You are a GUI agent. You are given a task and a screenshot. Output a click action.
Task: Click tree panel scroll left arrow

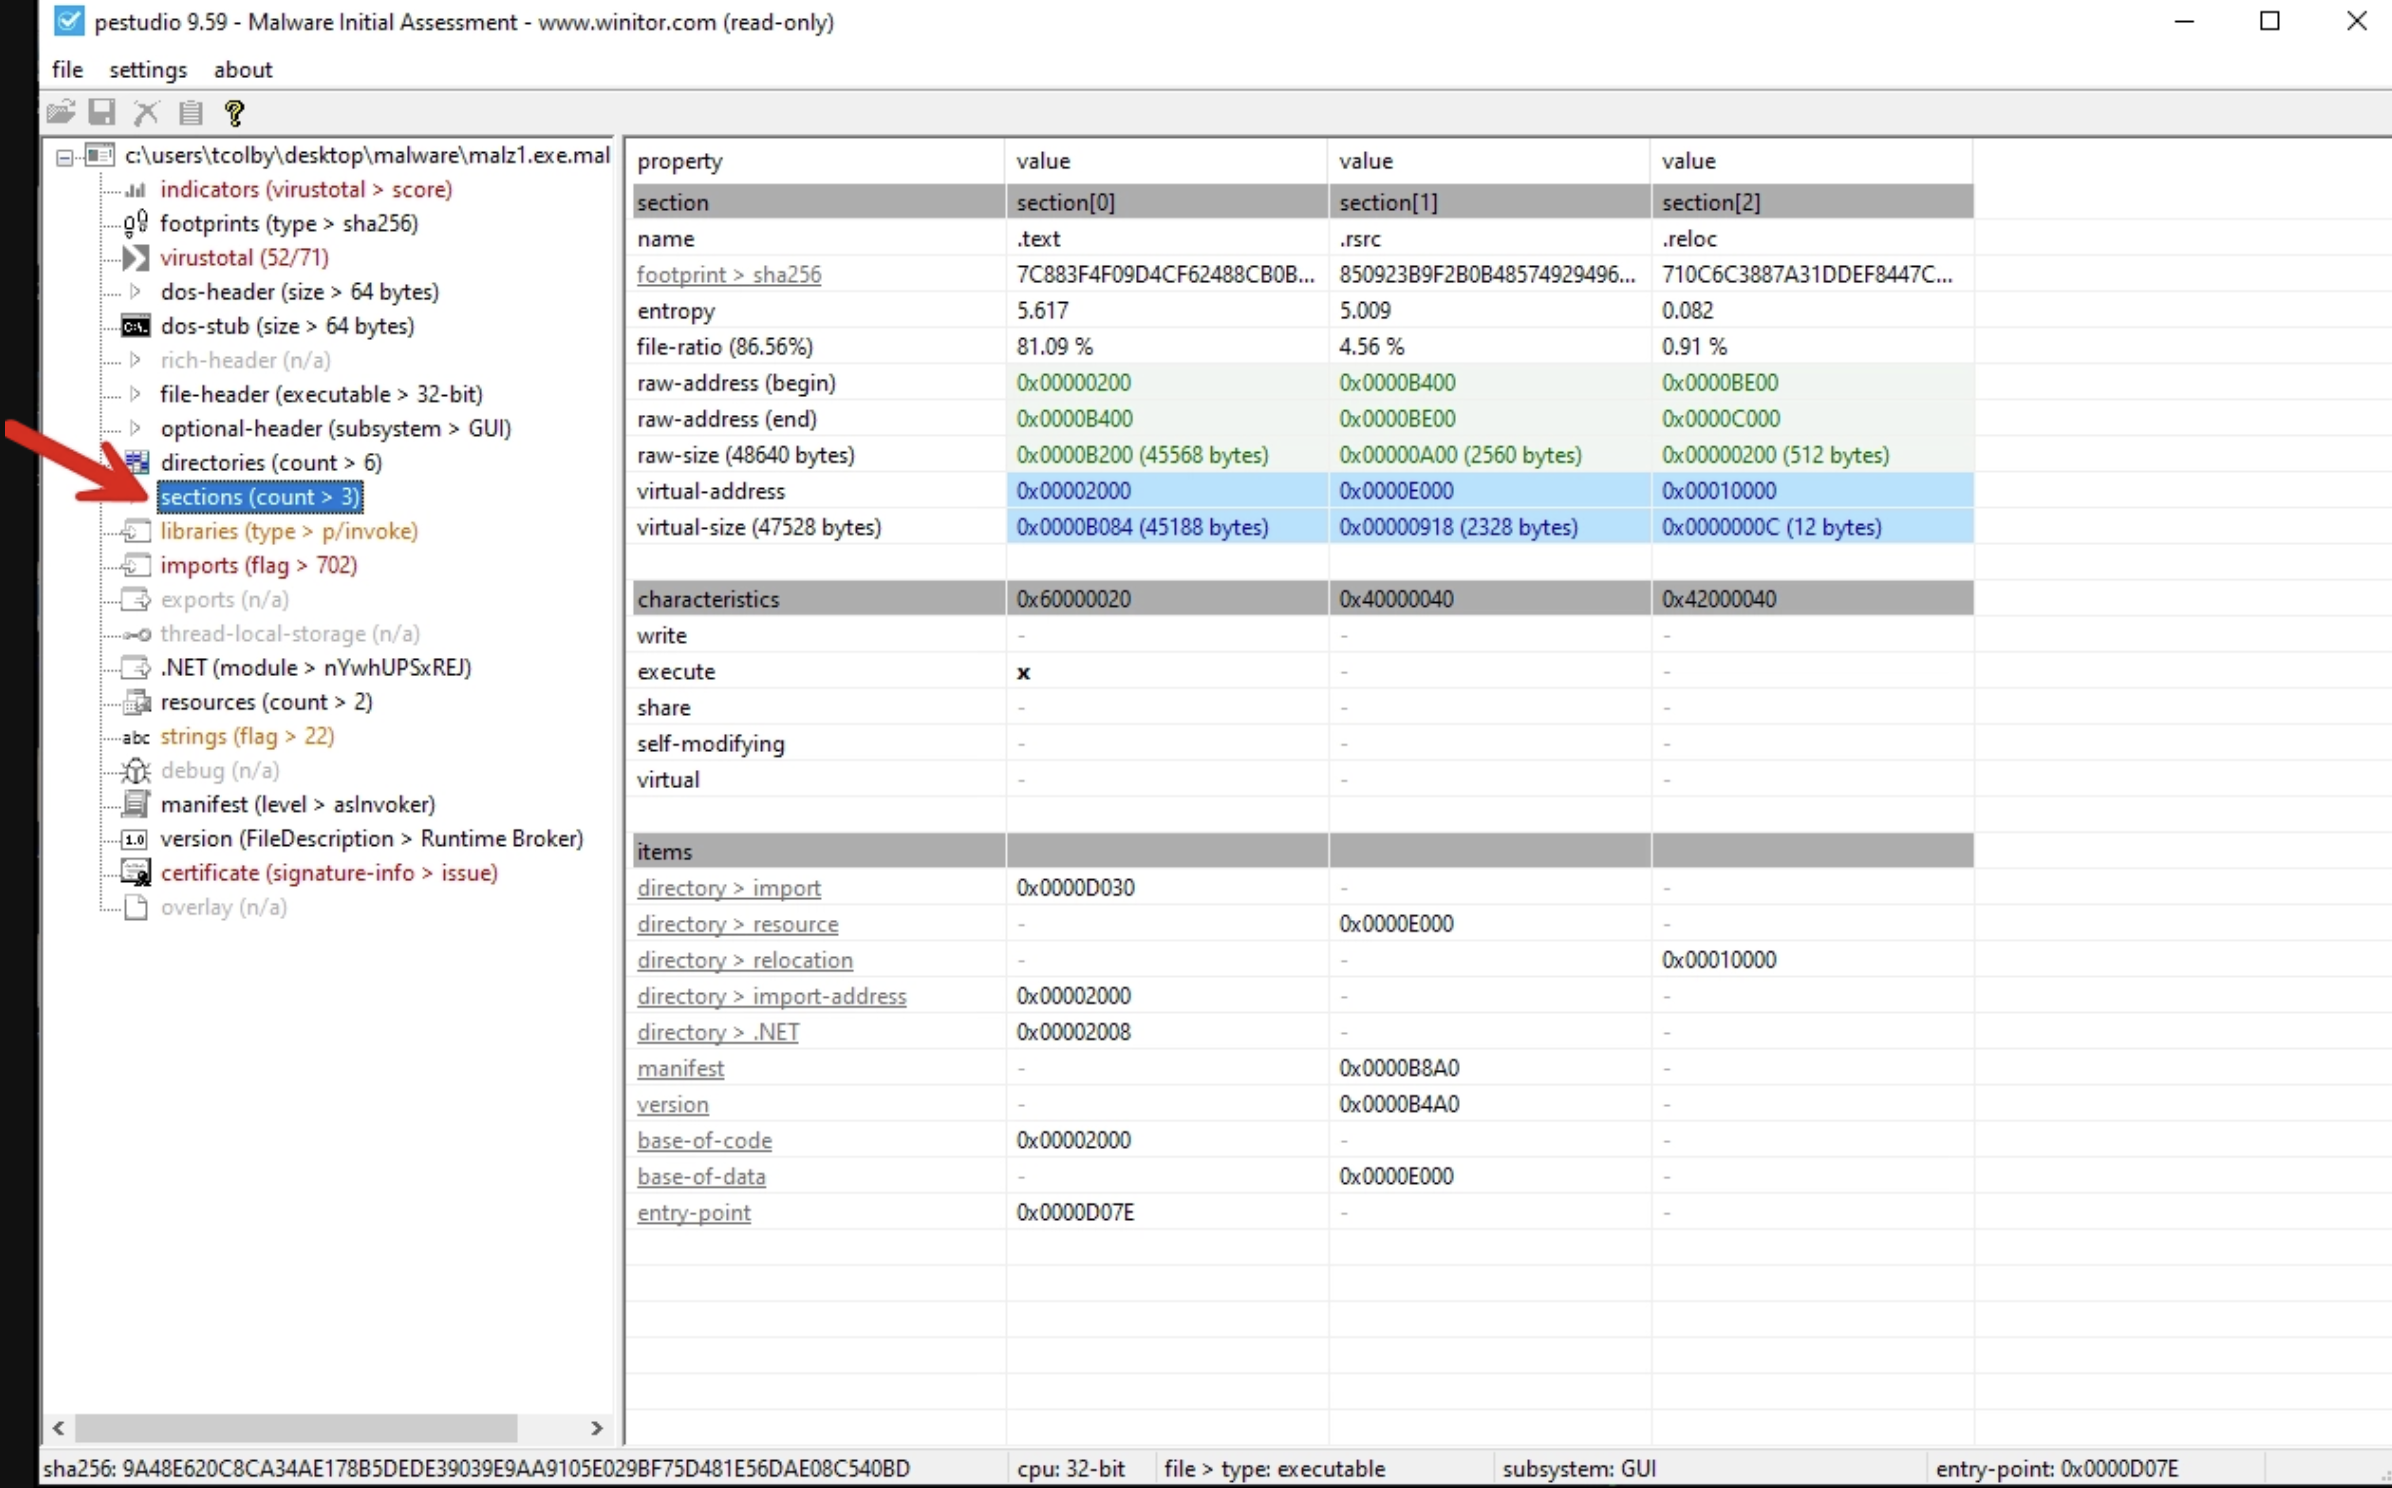coord(58,1428)
